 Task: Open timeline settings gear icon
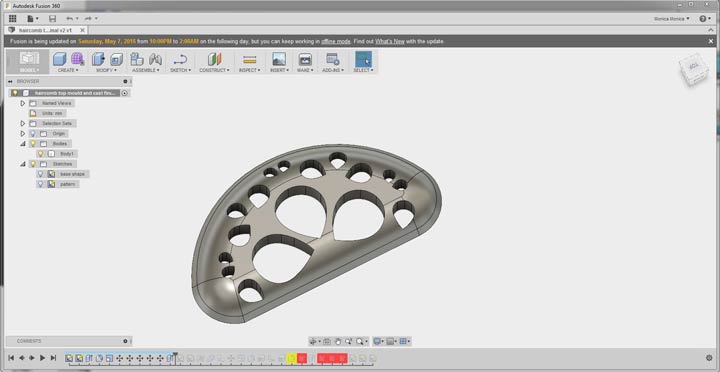[709, 358]
